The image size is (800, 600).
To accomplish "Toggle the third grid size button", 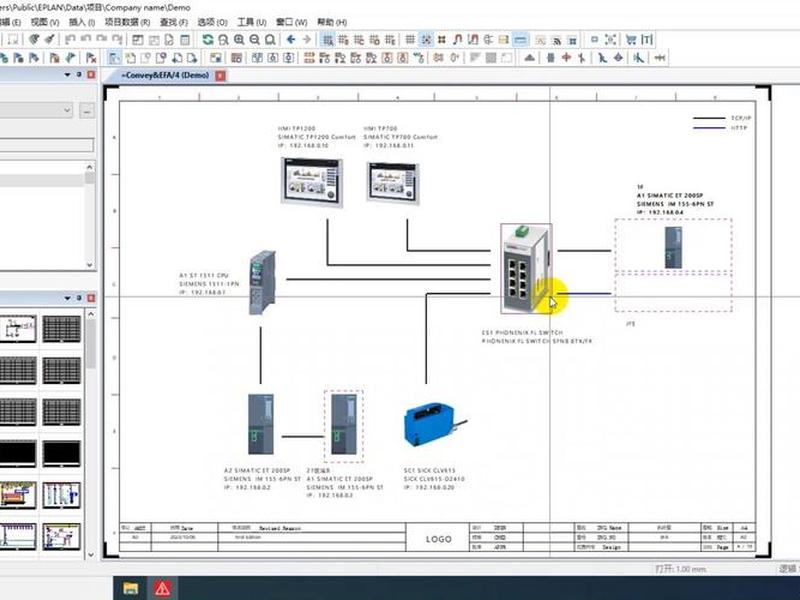I will [359, 40].
